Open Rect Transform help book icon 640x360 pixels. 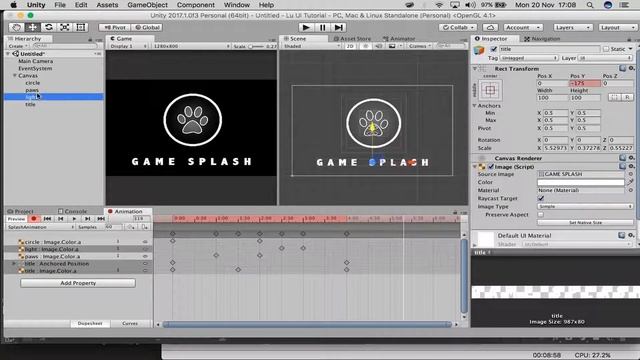click(622, 69)
